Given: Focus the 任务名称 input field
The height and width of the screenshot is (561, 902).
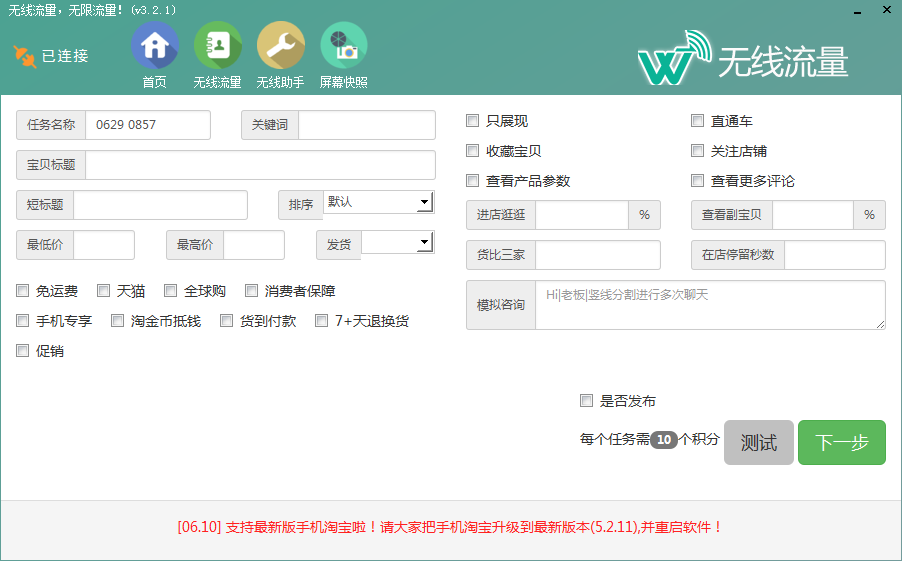Looking at the screenshot, I should [148, 125].
